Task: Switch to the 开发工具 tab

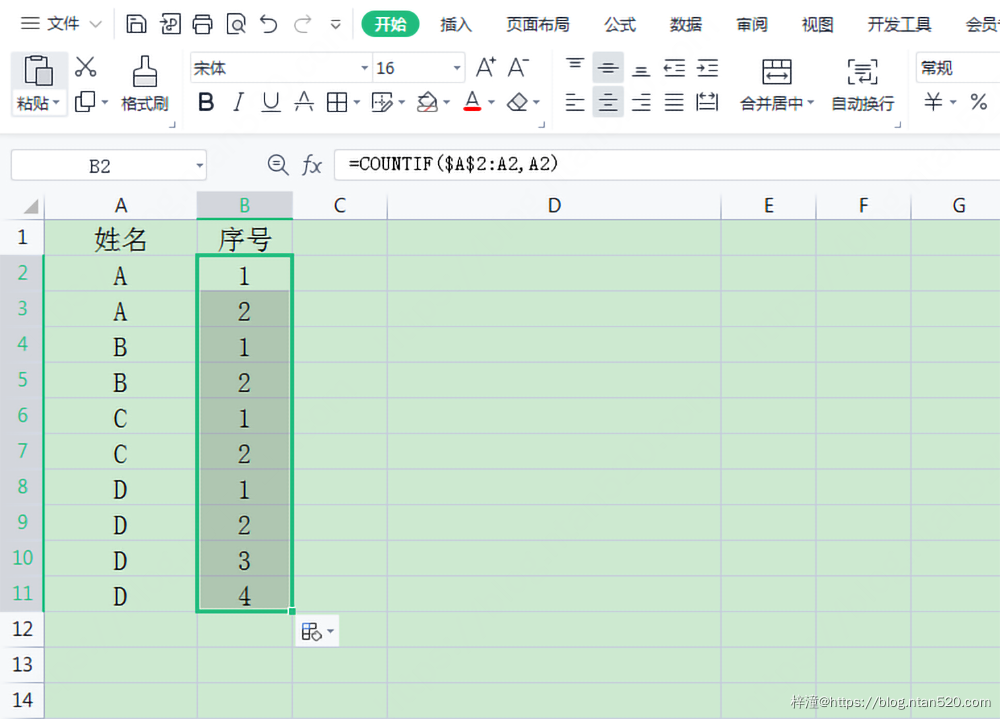Action: coord(899,24)
